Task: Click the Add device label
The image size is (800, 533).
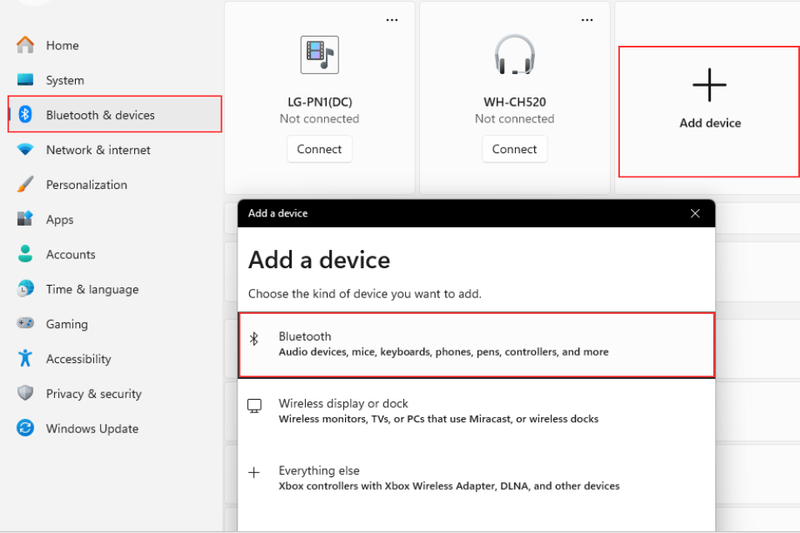Action: tap(710, 123)
